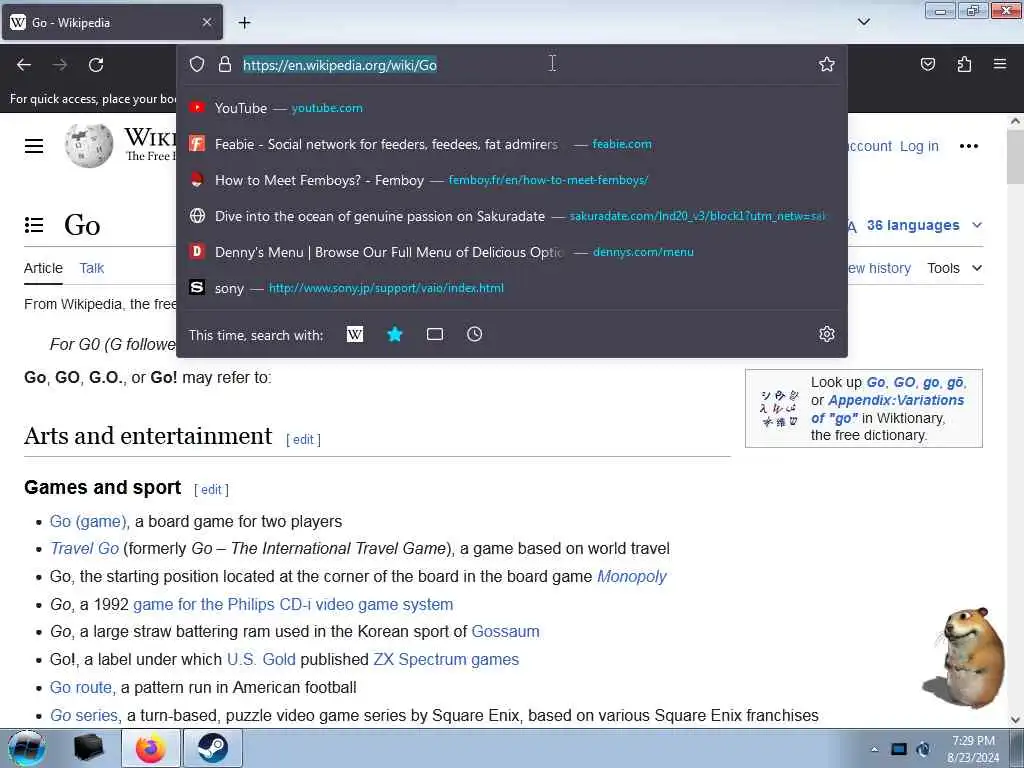Open the three-dot personal tools menu
This screenshot has height=768, width=1024.
click(968, 146)
